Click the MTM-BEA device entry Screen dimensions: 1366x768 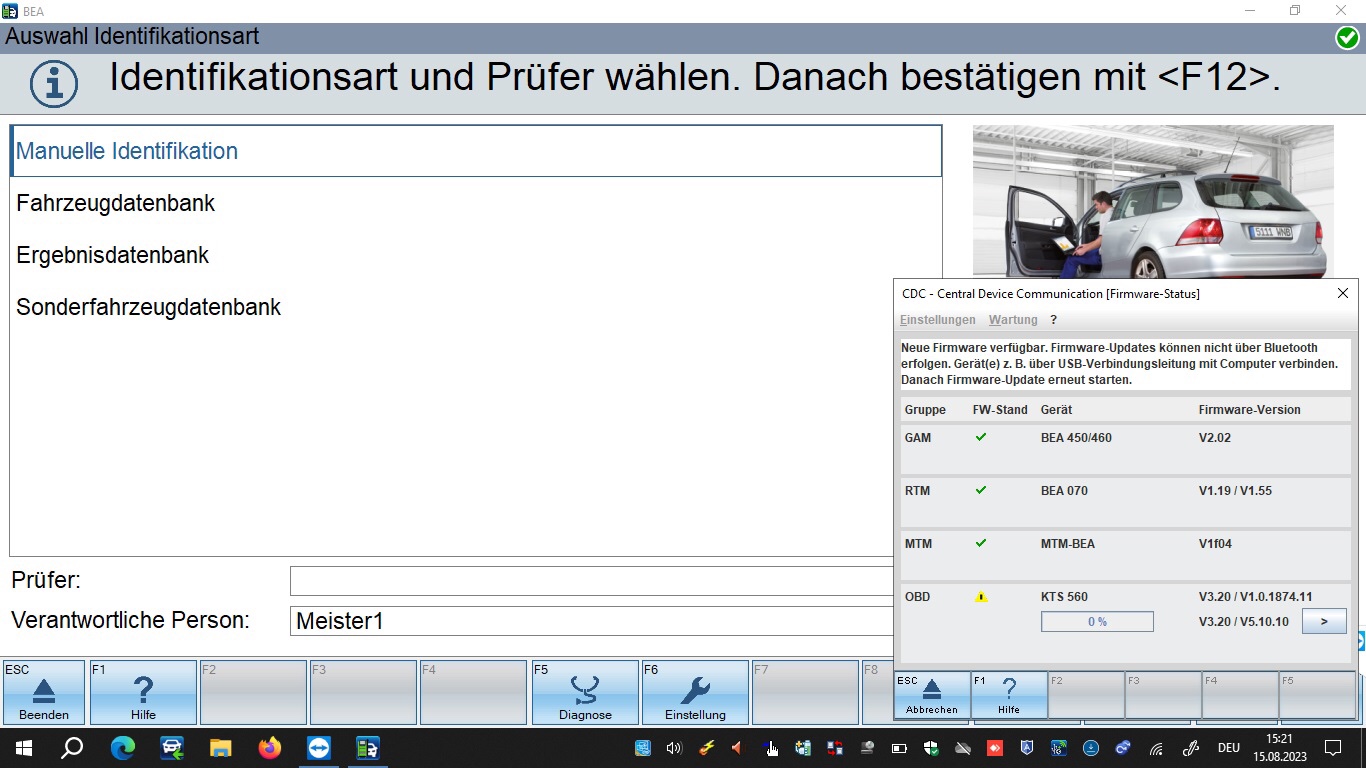pyautogui.click(x=1067, y=544)
